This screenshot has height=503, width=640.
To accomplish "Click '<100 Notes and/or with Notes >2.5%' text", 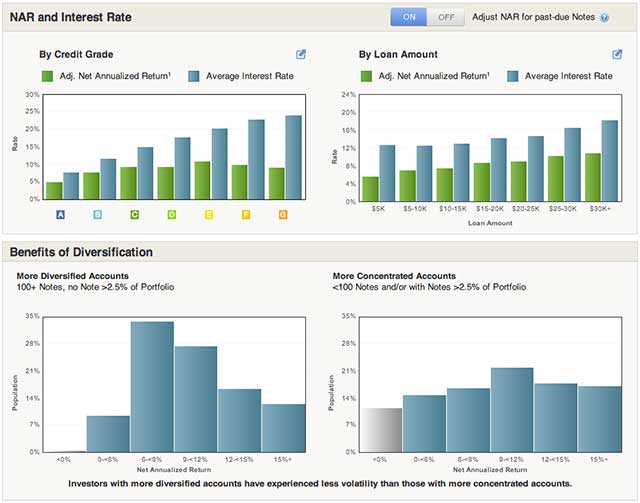I will pos(429,287).
